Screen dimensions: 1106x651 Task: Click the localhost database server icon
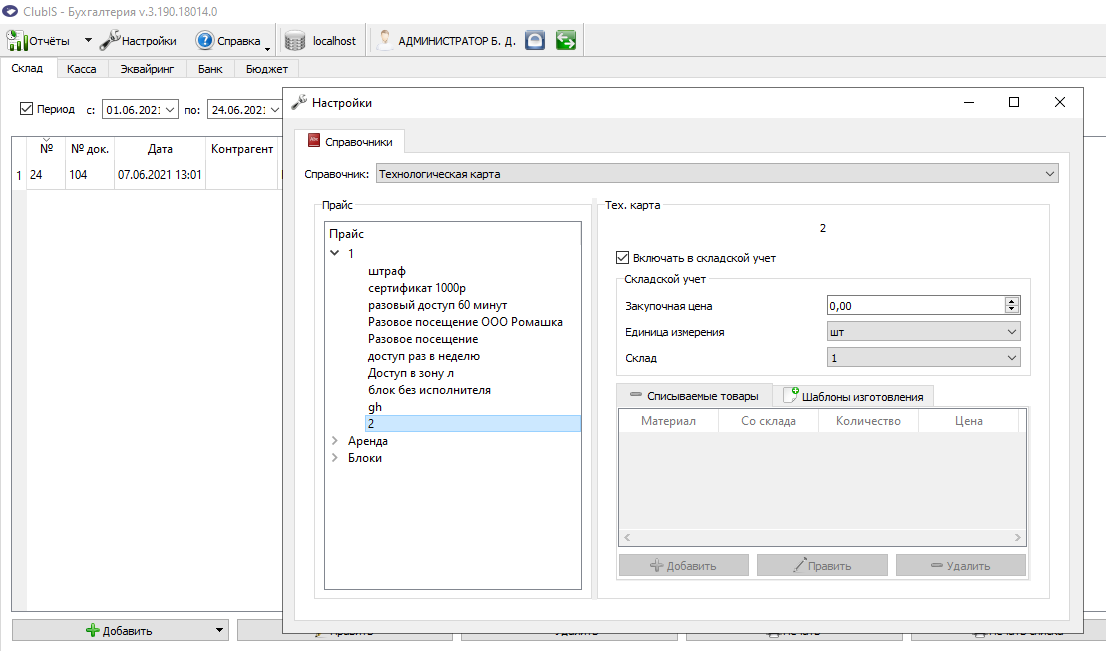tap(295, 41)
